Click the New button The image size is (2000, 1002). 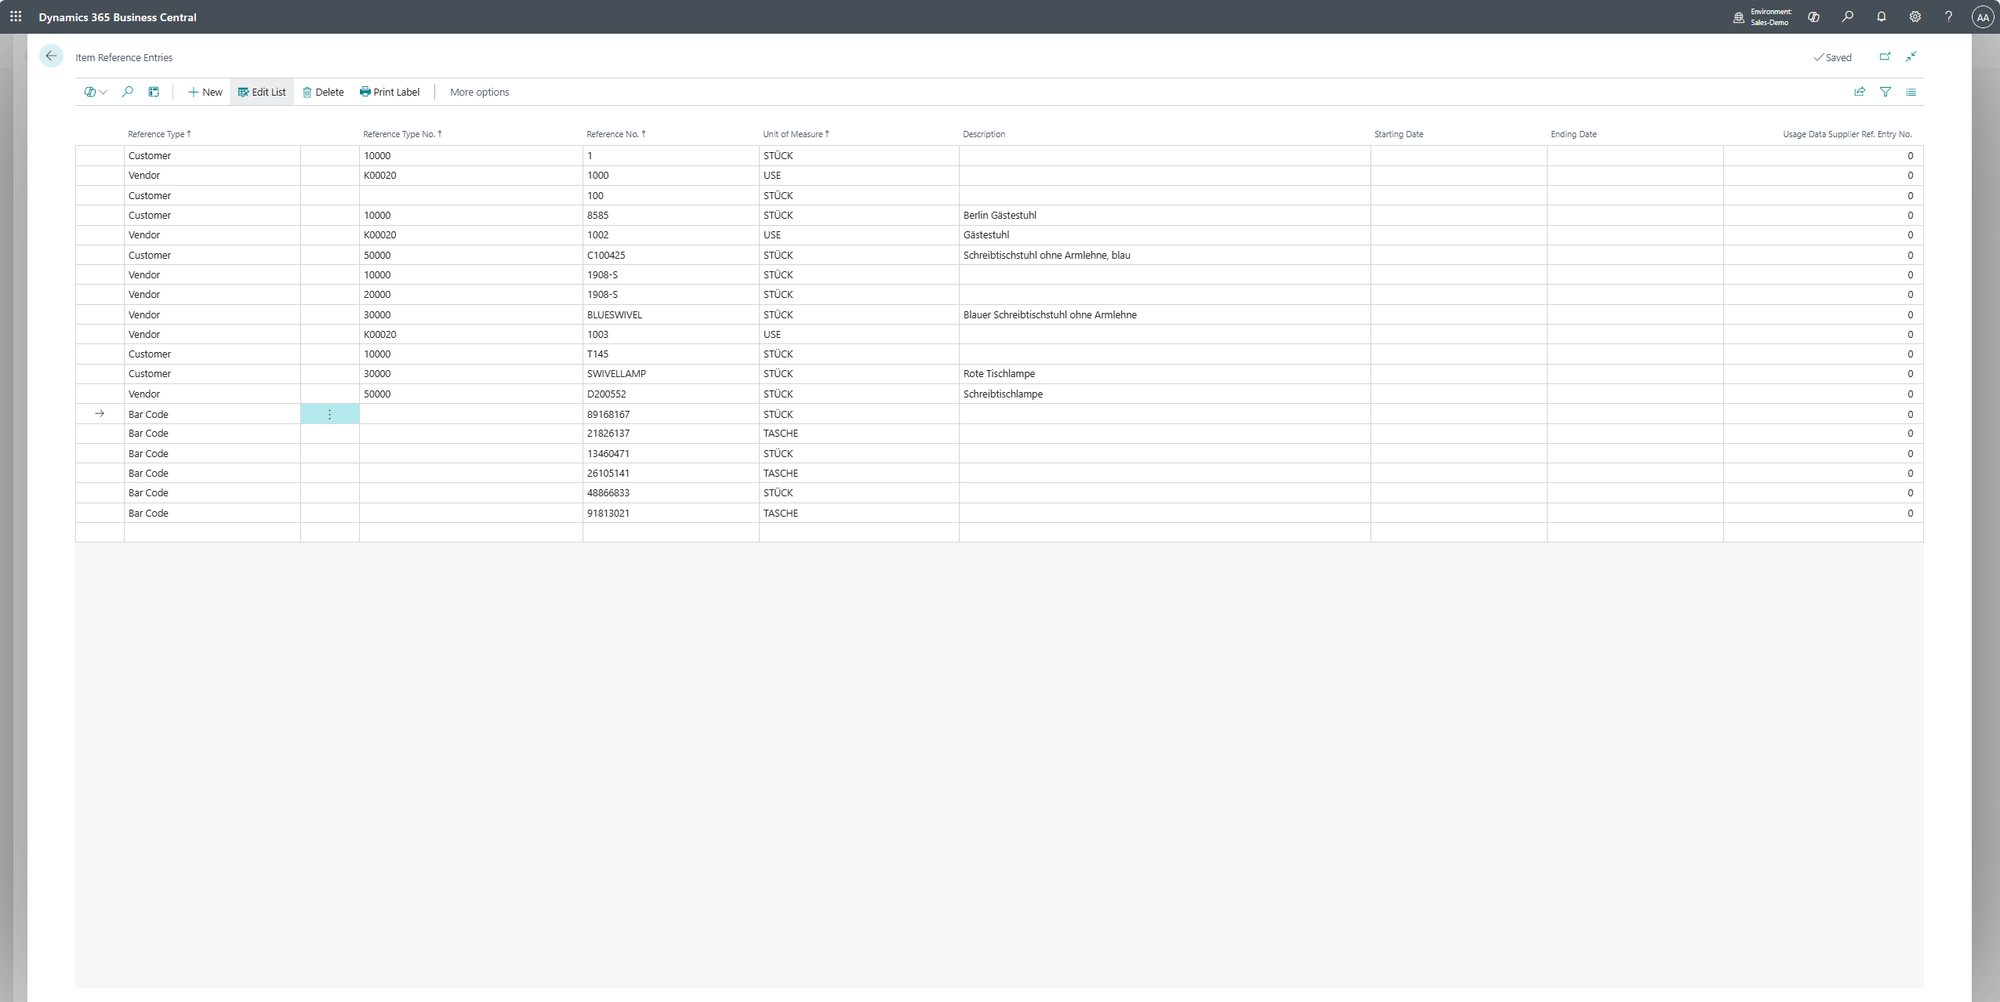[205, 92]
